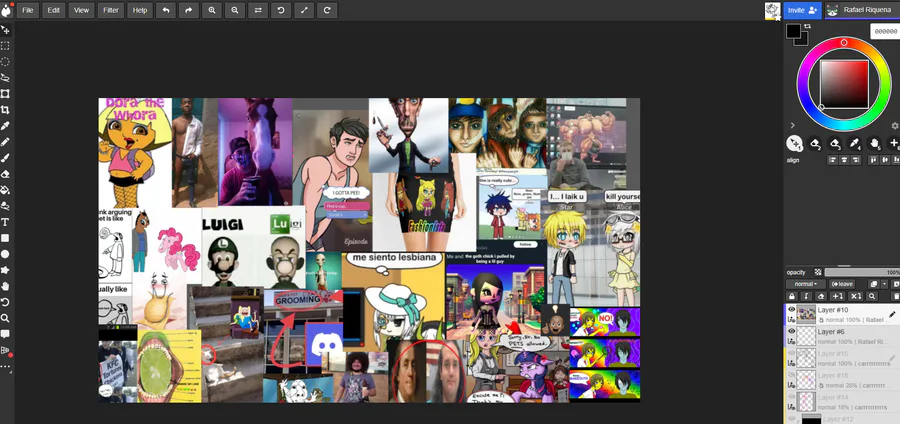The height and width of the screenshot is (424, 900).
Task: Click the Zoom out magnifier in top toolbar
Action: point(235,10)
